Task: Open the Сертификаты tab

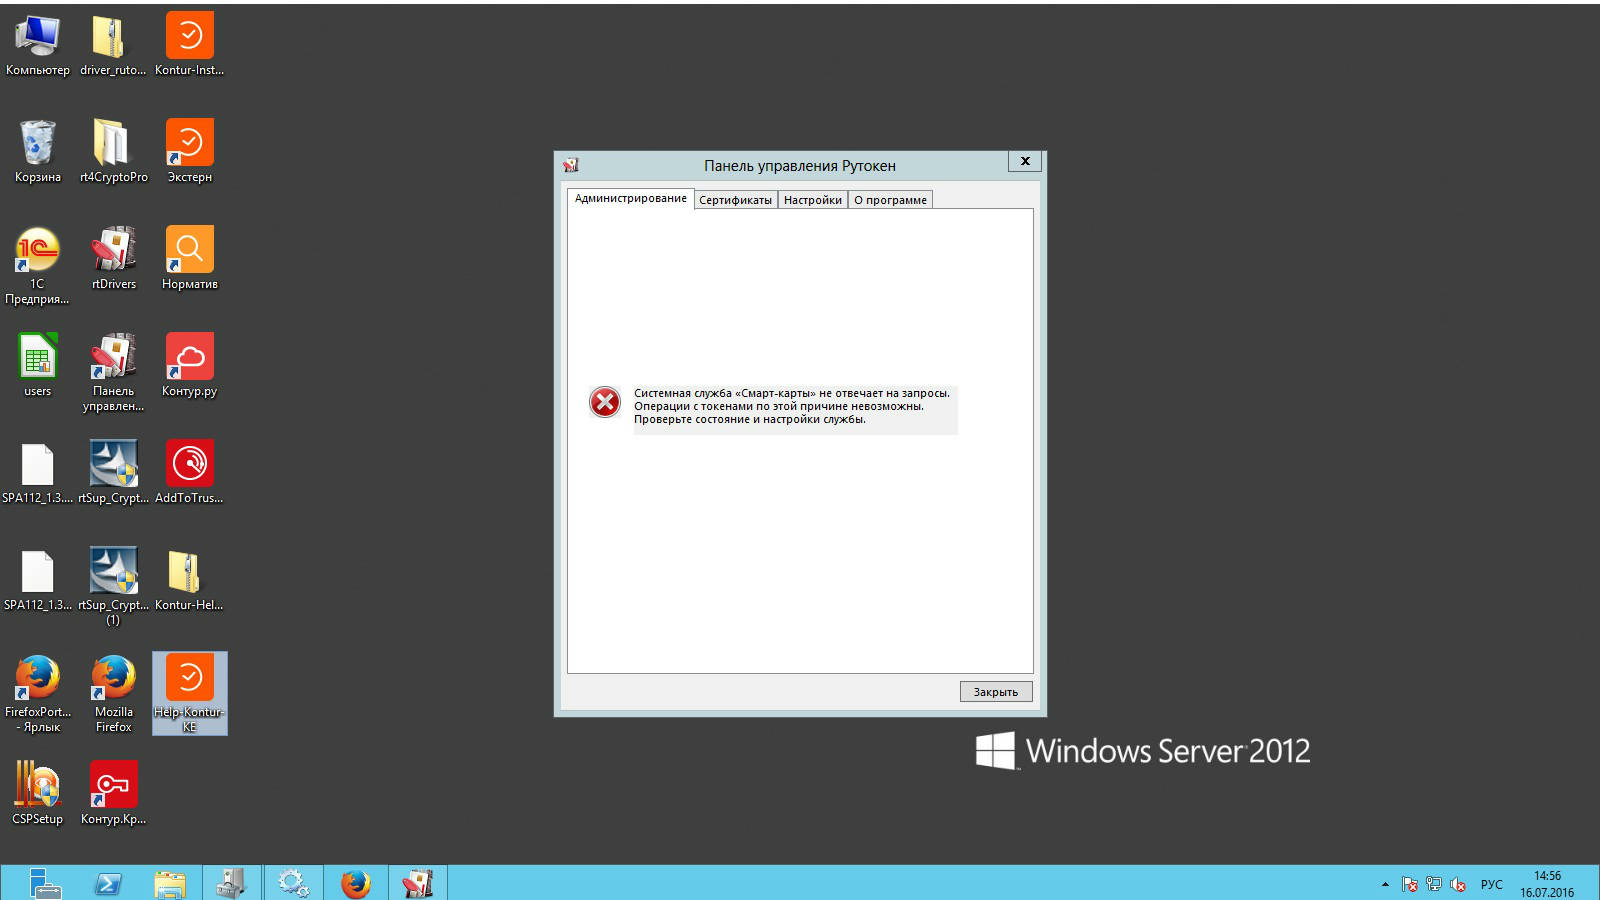Action: (x=735, y=200)
